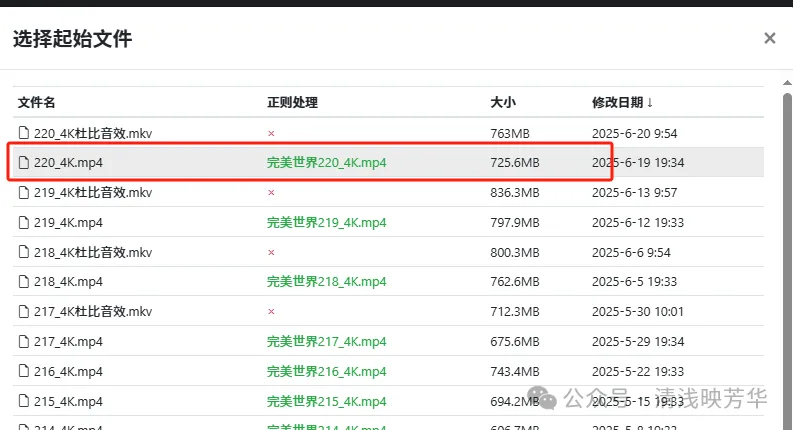Click red × mark for 217_4K杜比音效.mkv
This screenshot has height=430, width=793.
[271, 312]
